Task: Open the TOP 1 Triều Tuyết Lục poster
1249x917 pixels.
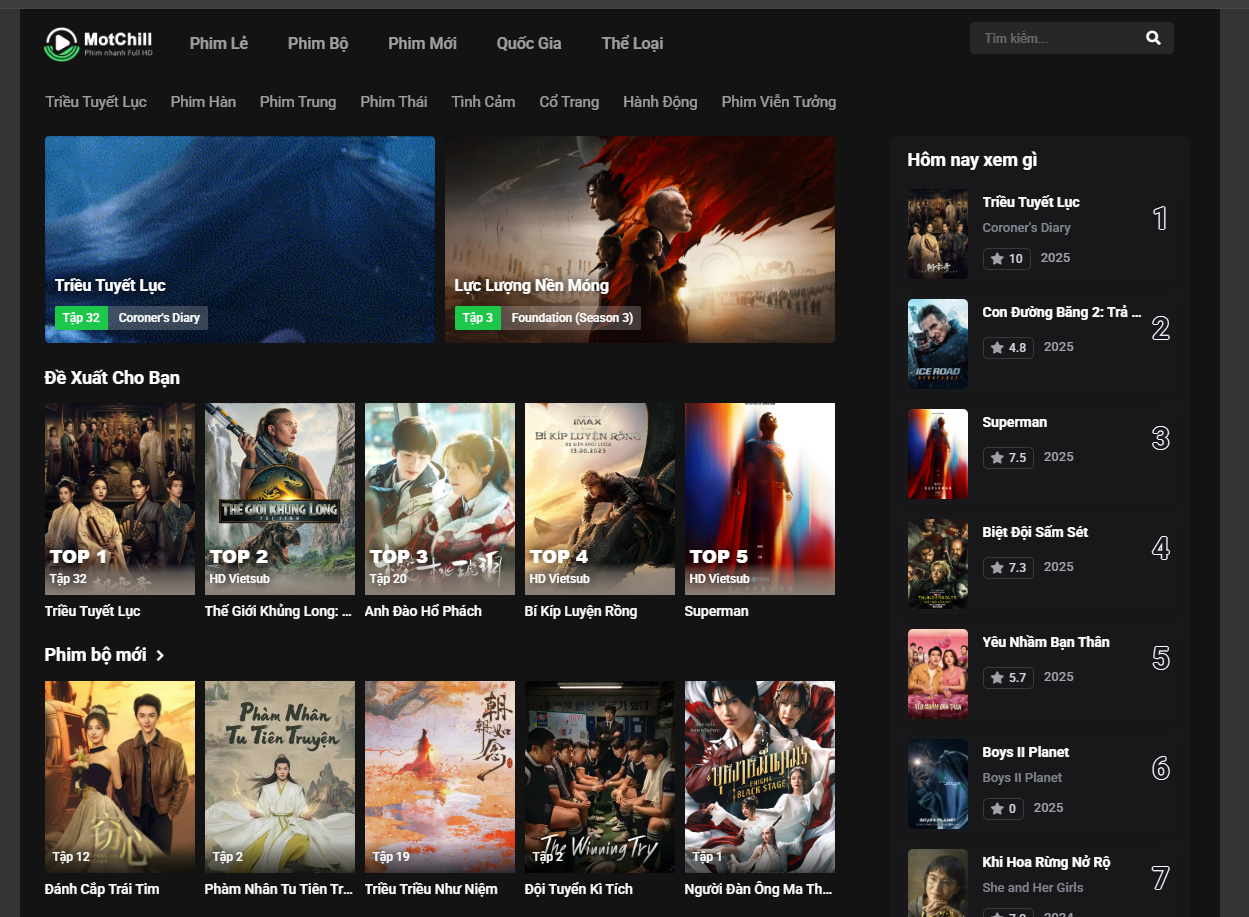Action: pos(120,499)
